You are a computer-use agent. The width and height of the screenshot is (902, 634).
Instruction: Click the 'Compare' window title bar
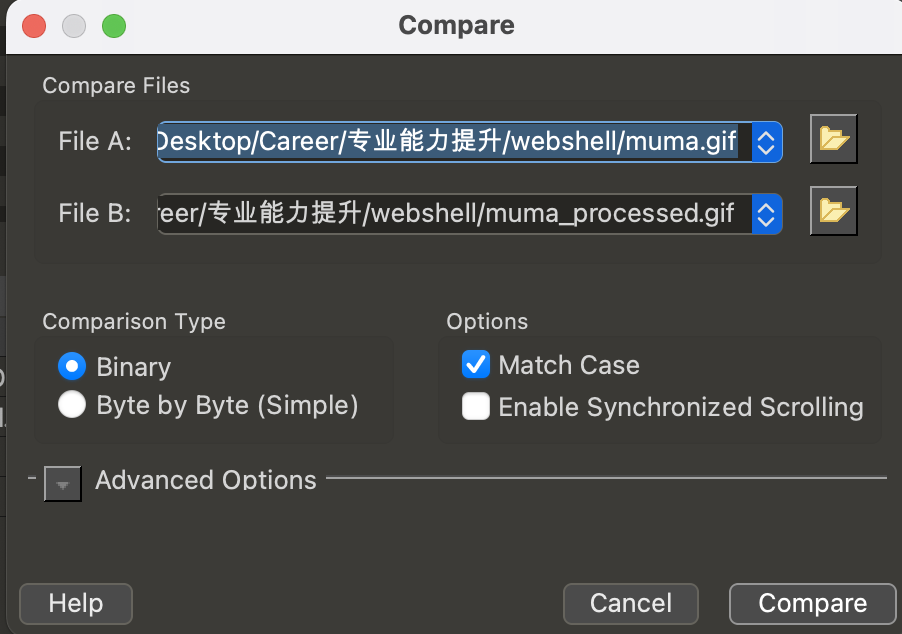tap(456, 25)
